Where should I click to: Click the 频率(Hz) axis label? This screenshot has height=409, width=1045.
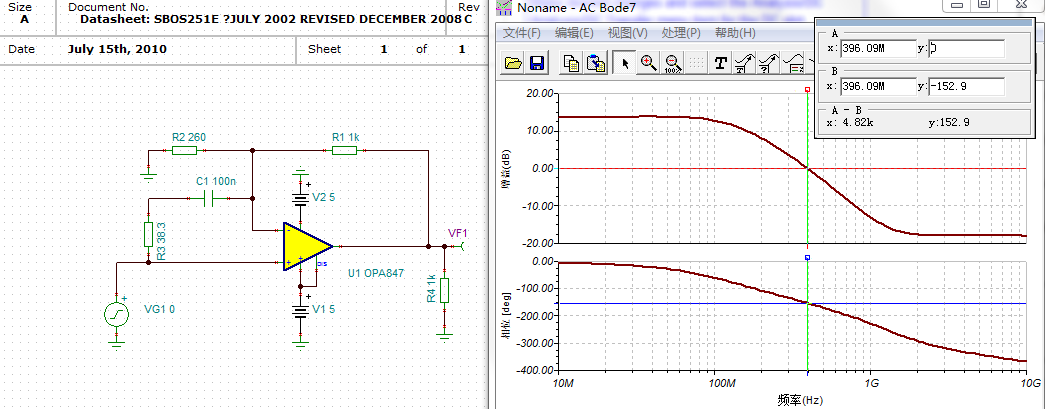pyautogui.click(x=799, y=401)
